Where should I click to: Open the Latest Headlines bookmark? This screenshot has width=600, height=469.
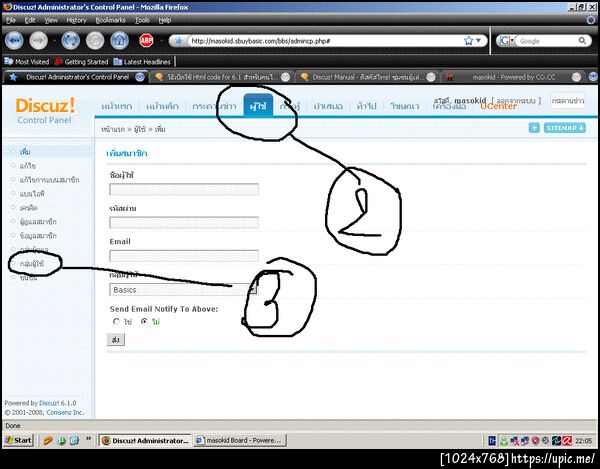[x=142, y=62]
